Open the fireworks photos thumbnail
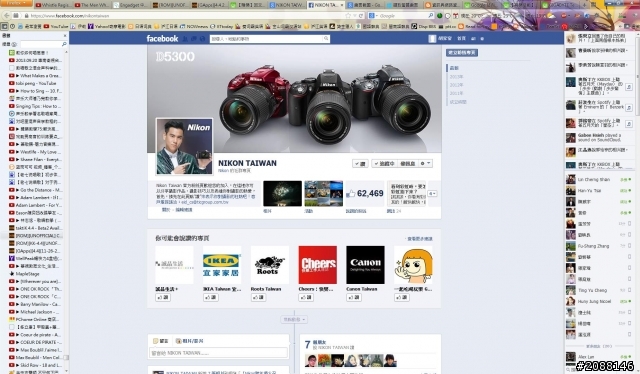The width and height of the screenshot is (640, 374). (x=282, y=194)
